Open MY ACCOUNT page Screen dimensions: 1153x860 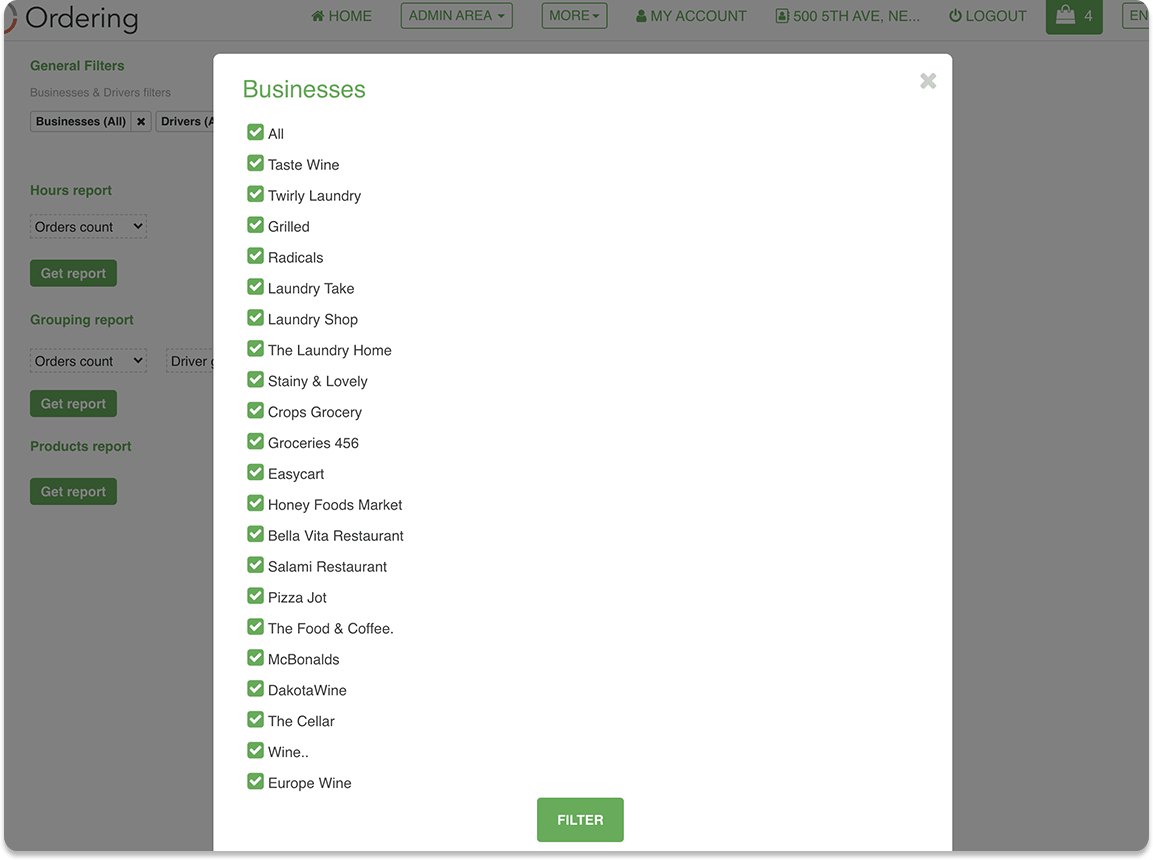pyautogui.click(x=691, y=16)
